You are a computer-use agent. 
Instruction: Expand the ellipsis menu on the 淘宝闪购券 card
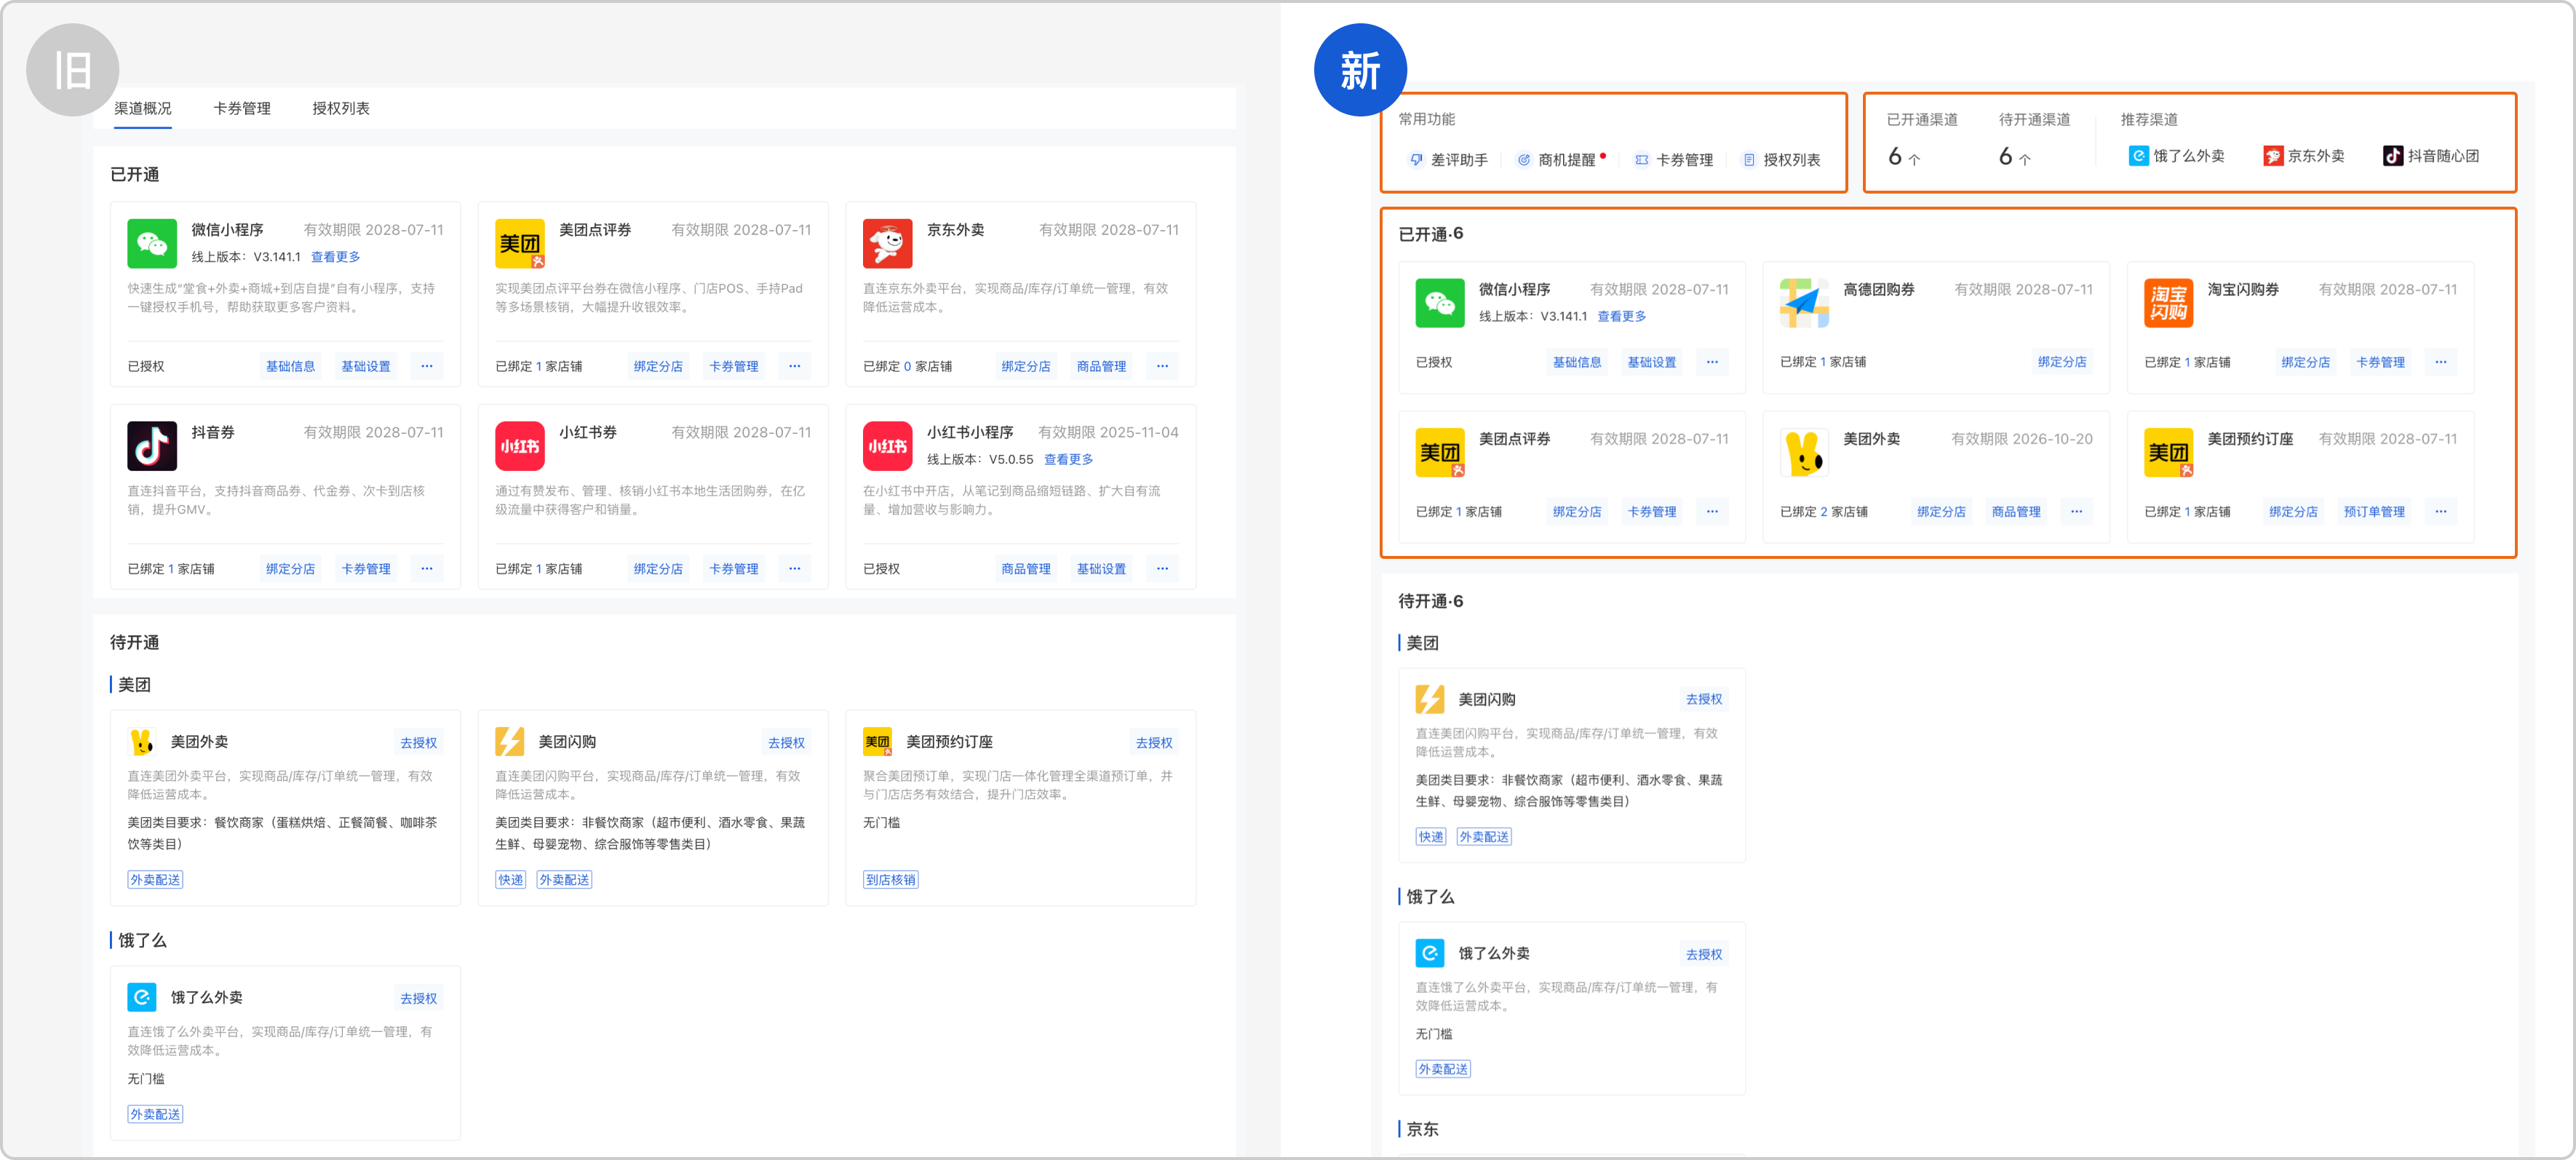(2440, 362)
